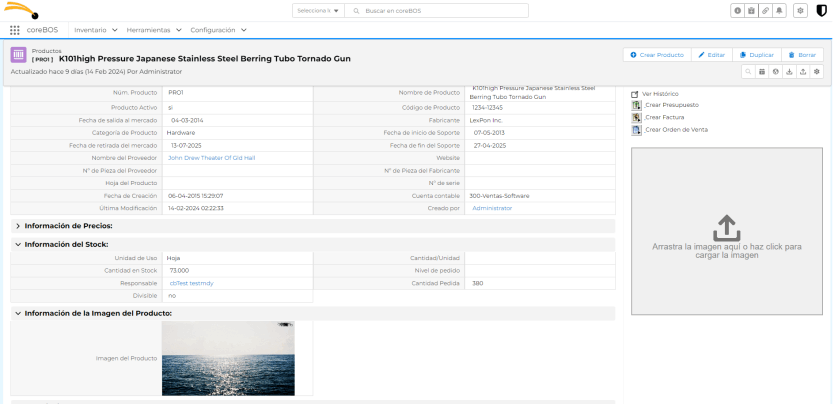Open the Inventario menu
Viewport: 838px width, 404px height.
[x=96, y=31]
